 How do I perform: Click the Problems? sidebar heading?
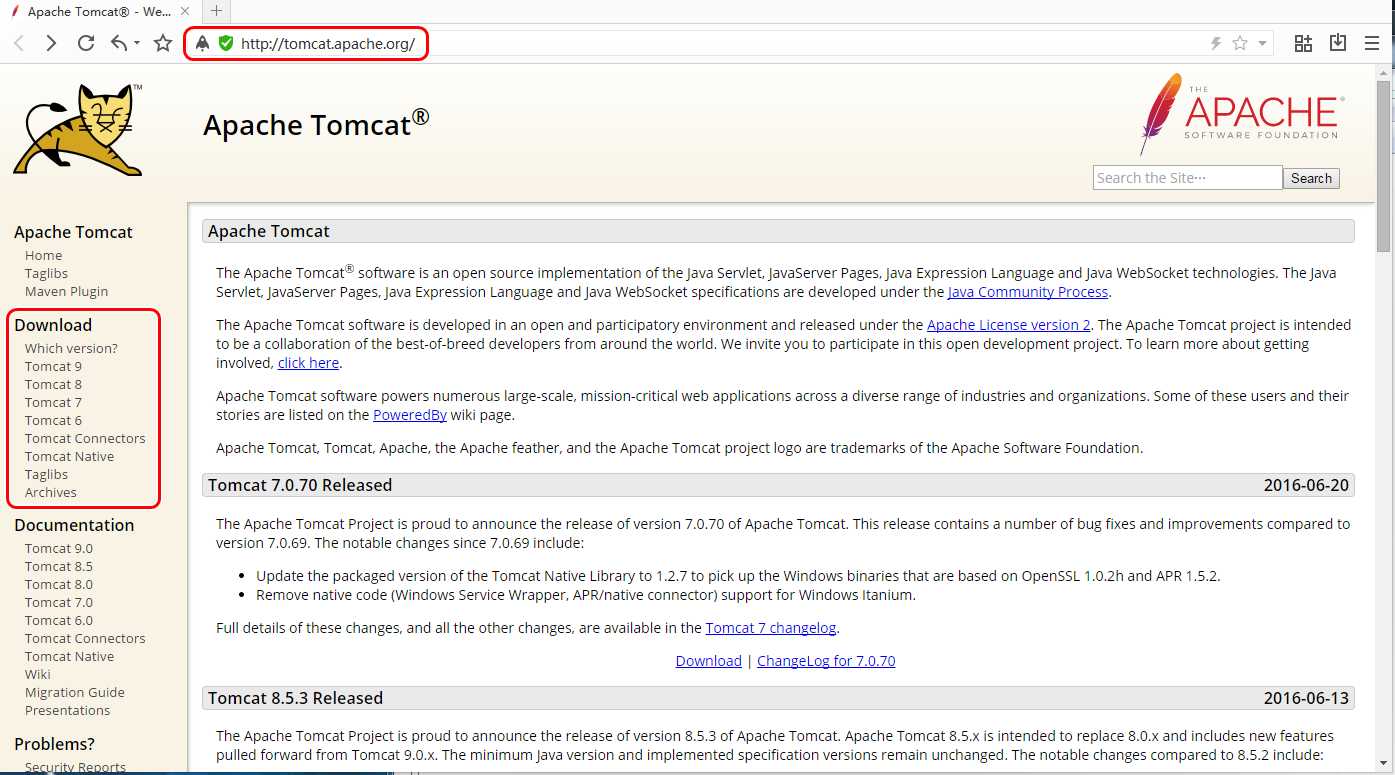54,744
